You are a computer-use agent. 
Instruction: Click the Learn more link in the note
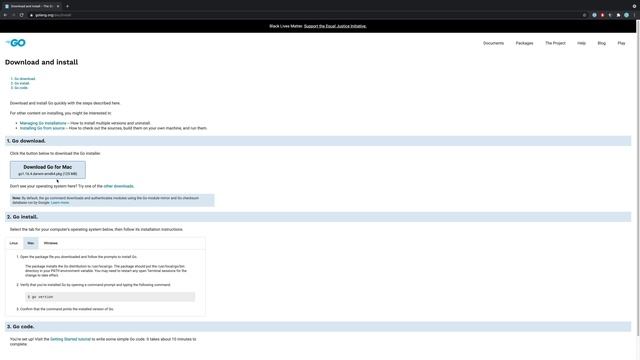[60, 203]
